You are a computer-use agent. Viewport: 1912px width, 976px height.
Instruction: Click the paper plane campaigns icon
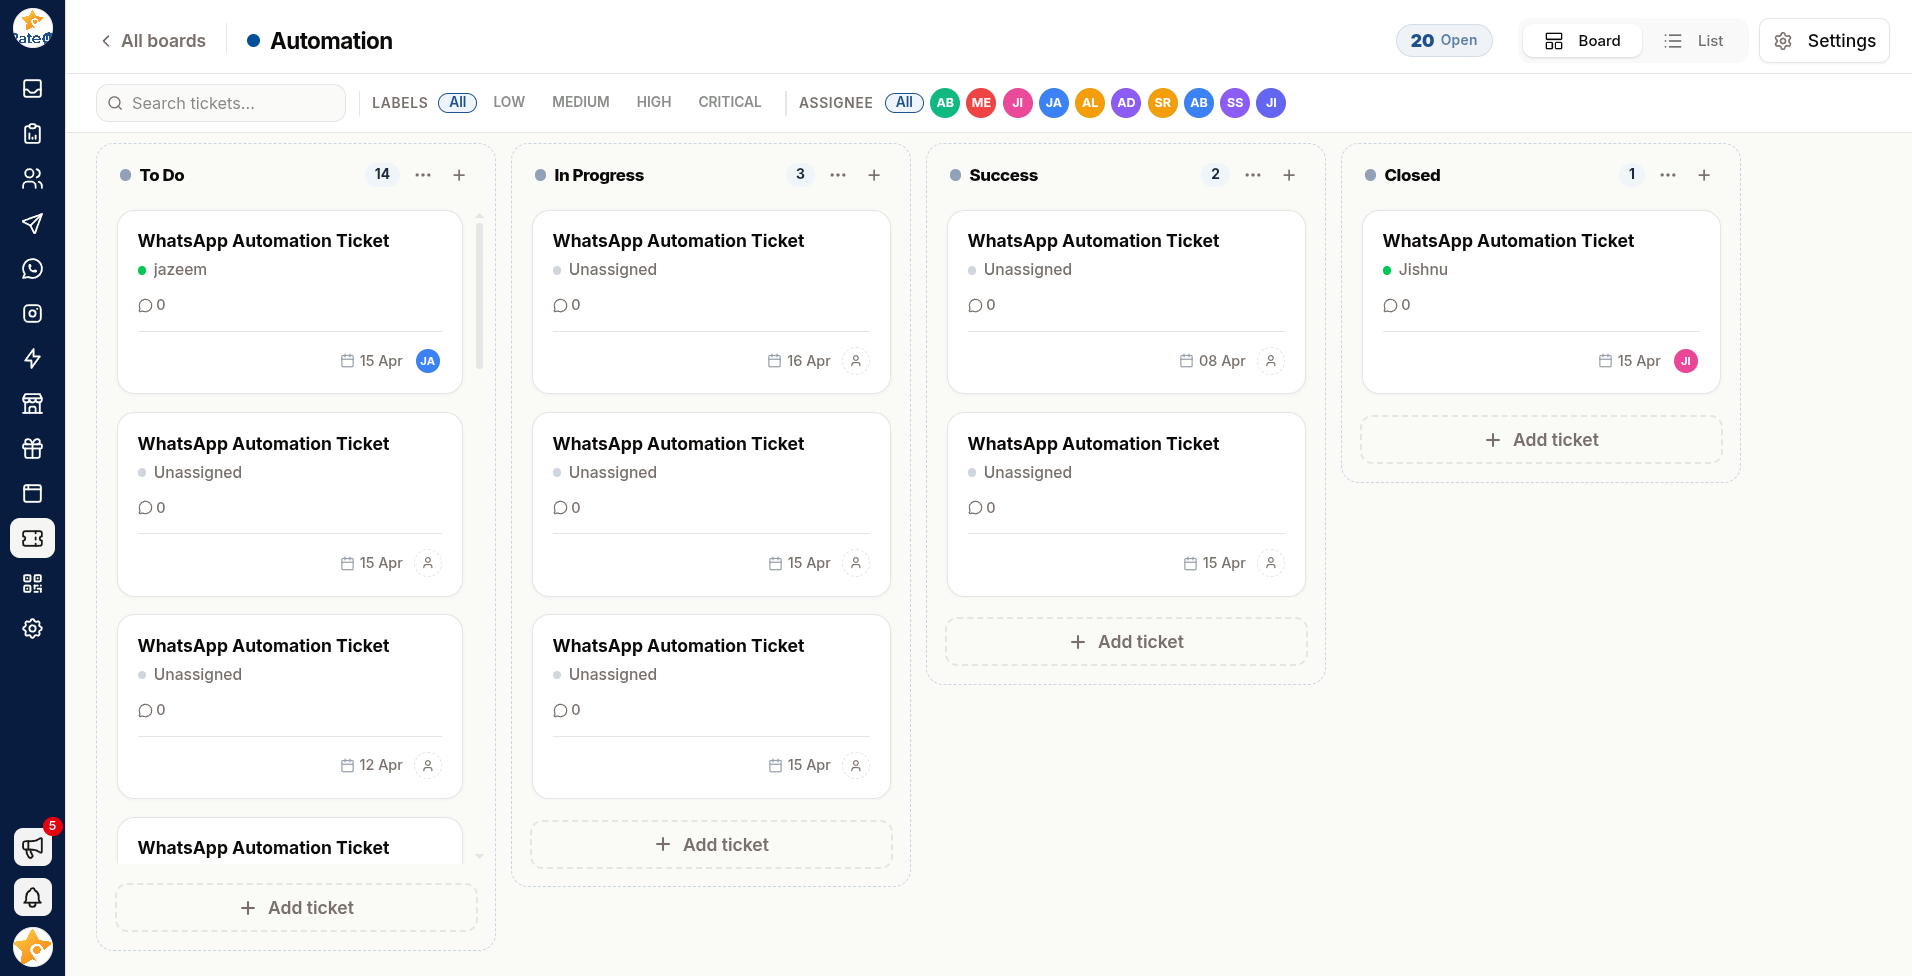(x=32, y=224)
